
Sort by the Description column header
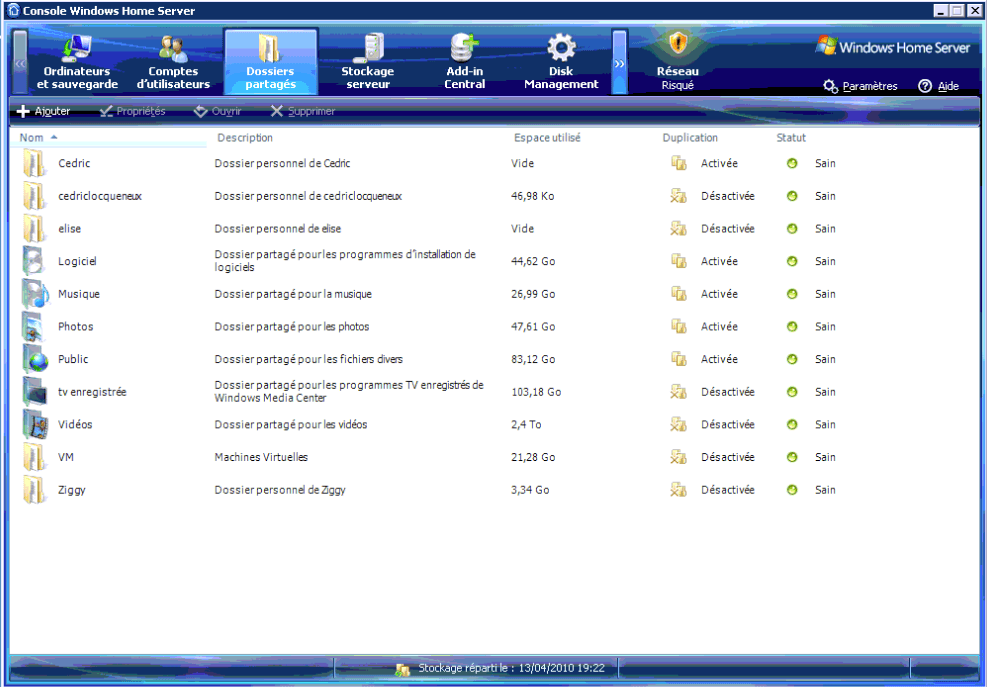click(x=245, y=138)
